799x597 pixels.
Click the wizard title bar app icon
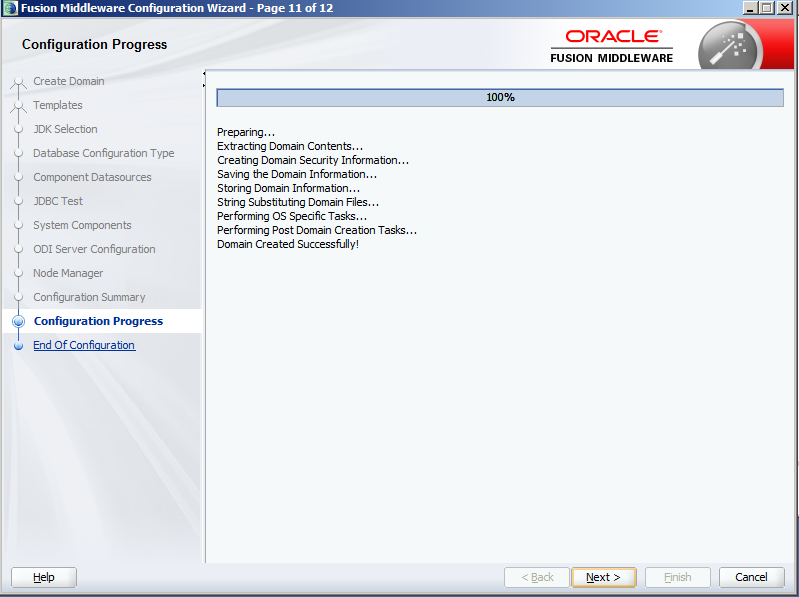pos(10,8)
